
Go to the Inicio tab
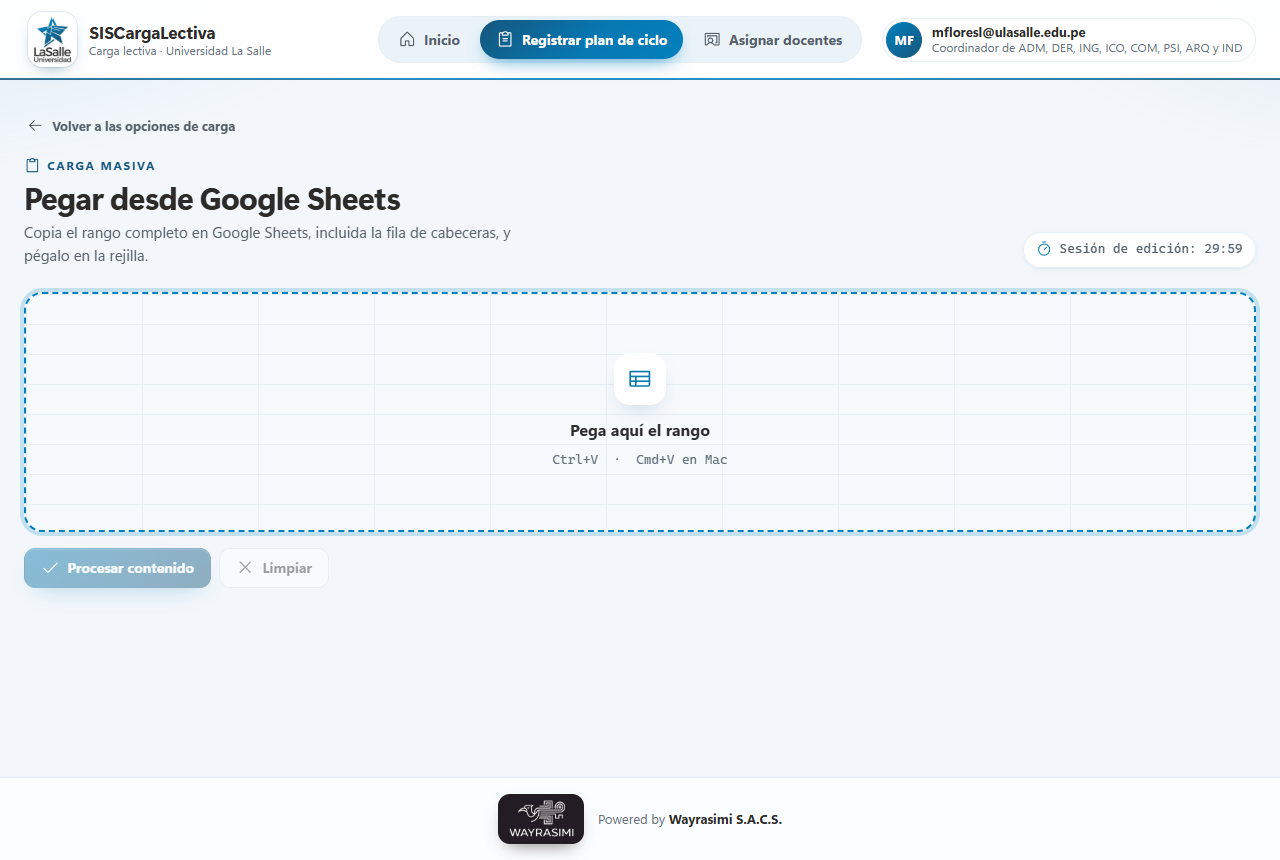(430, 40)
